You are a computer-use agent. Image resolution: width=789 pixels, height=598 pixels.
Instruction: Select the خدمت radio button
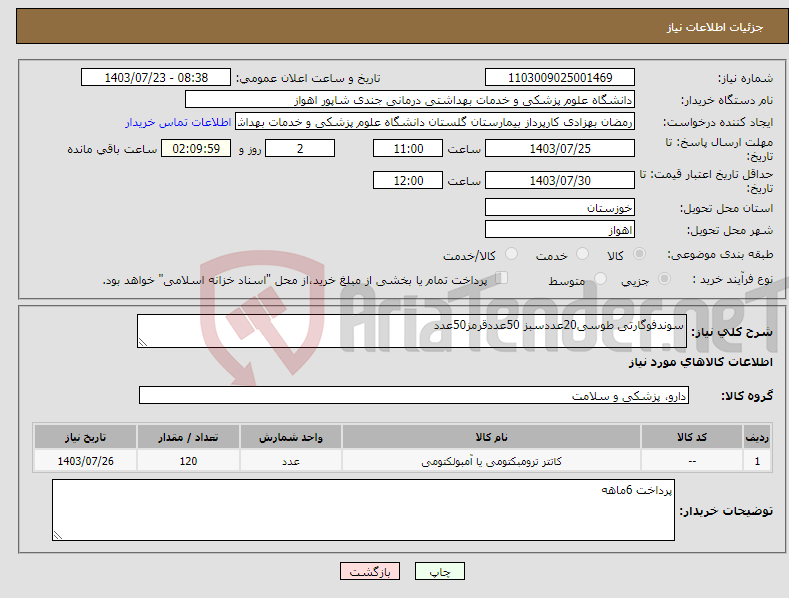582,254
